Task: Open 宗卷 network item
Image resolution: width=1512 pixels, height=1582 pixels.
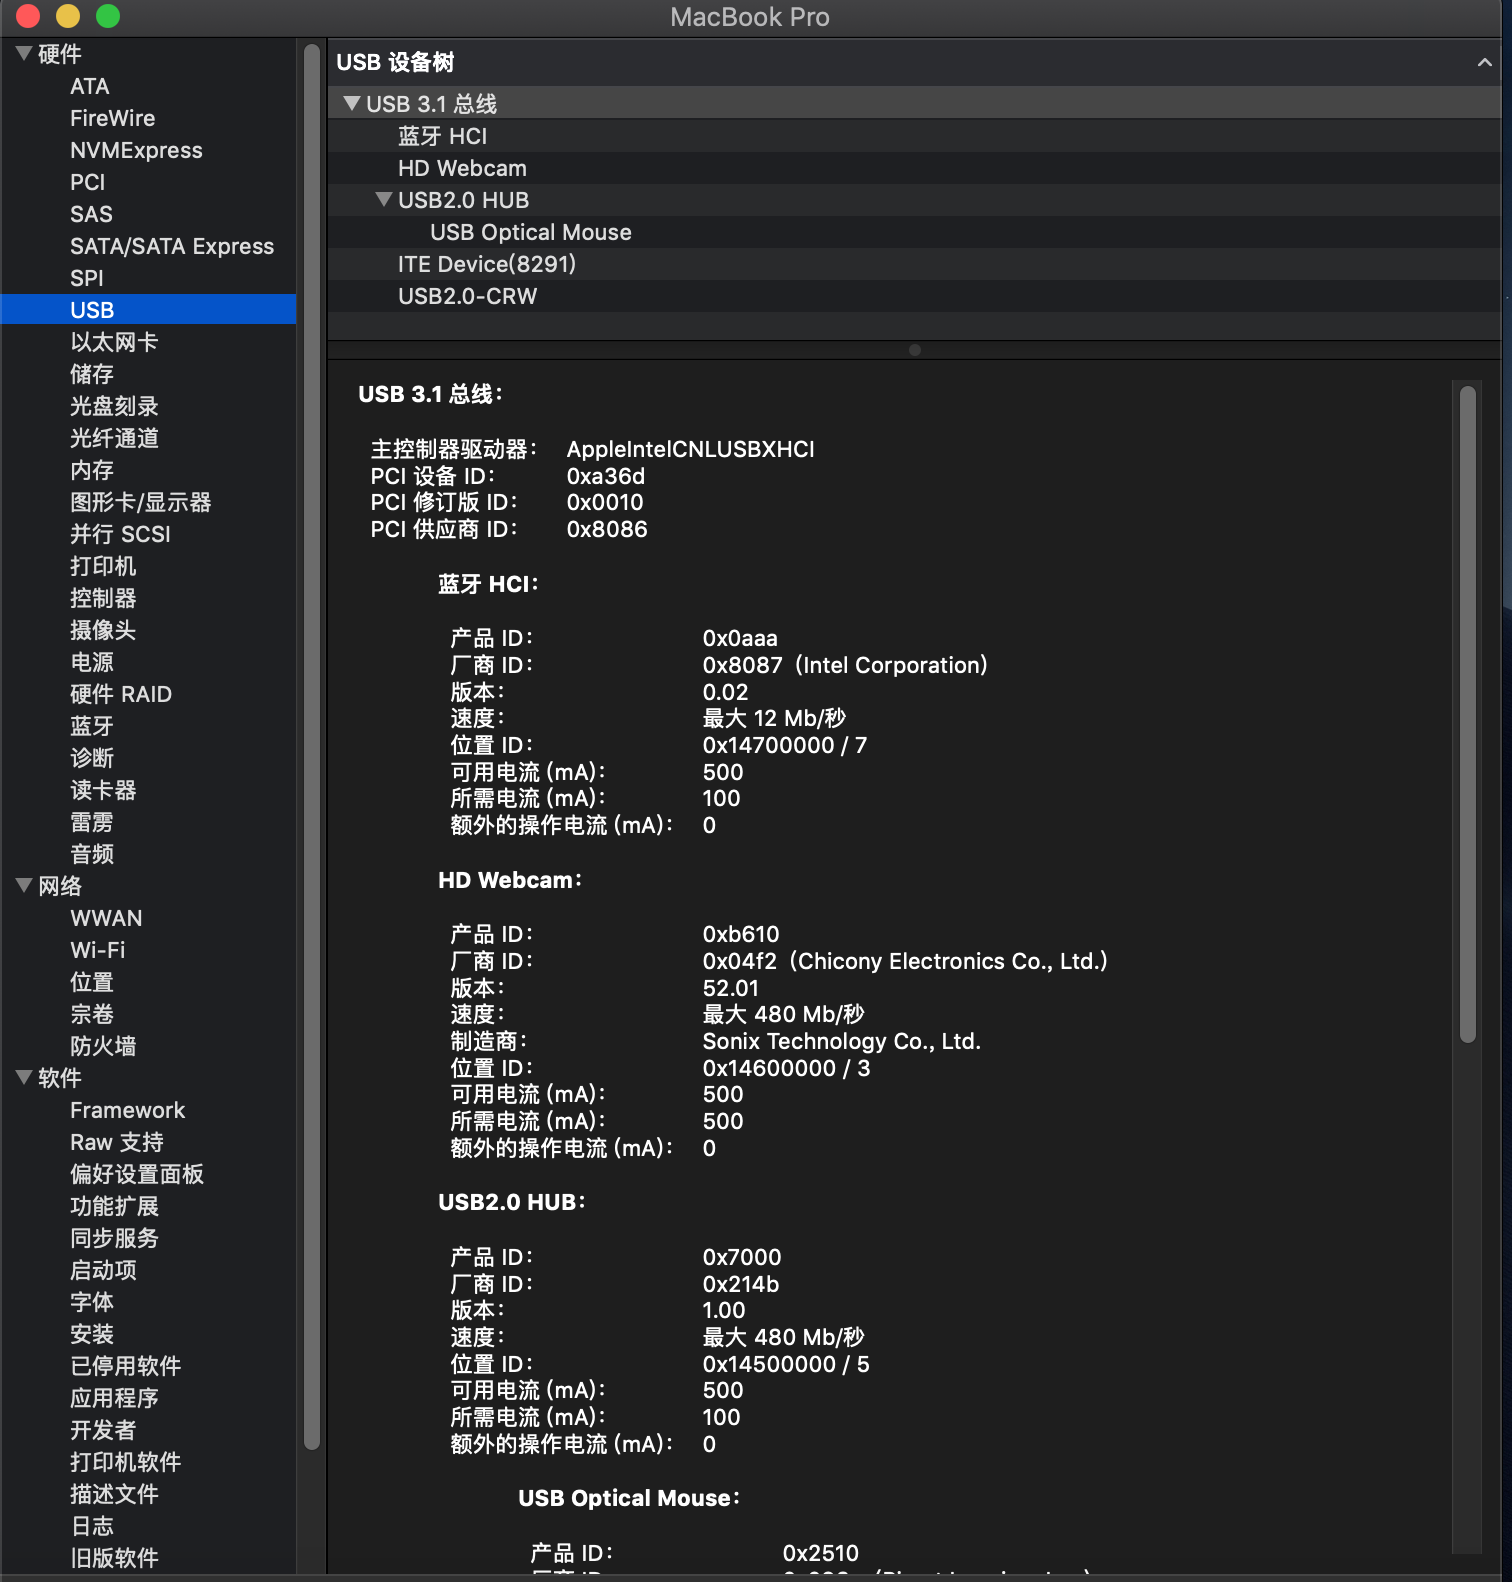Action: click(x=92, y=1014)
